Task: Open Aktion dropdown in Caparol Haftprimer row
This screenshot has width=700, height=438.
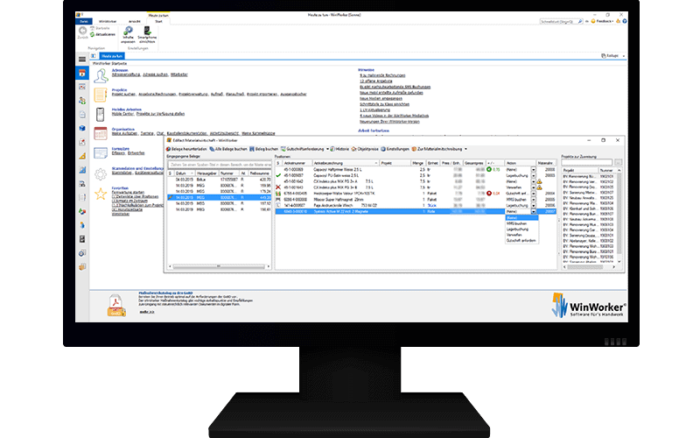Action: coord(533,170)
